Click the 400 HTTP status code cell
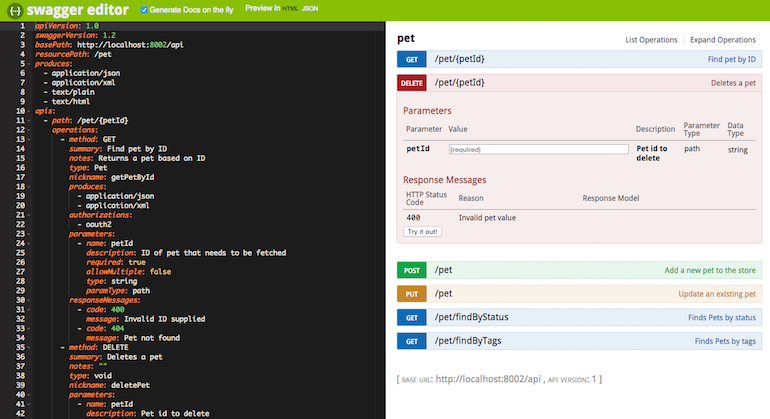The height and width of the screenshot is (419, 770). pyautogui.click(x=413, y=218)
